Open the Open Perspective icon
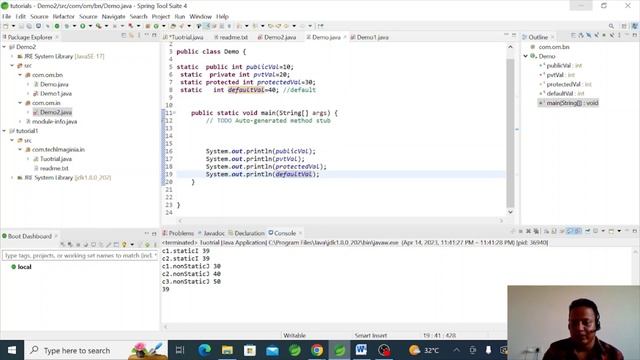This screenshot has height=360, width=640. click(x=624, y=26)
